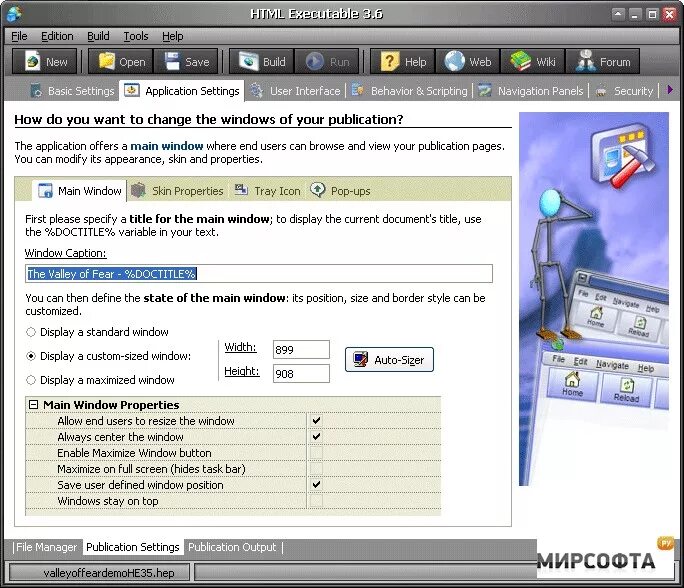Collapse Main Window Properties section
This screenshot has width=684, height=588.
point(33,405)
